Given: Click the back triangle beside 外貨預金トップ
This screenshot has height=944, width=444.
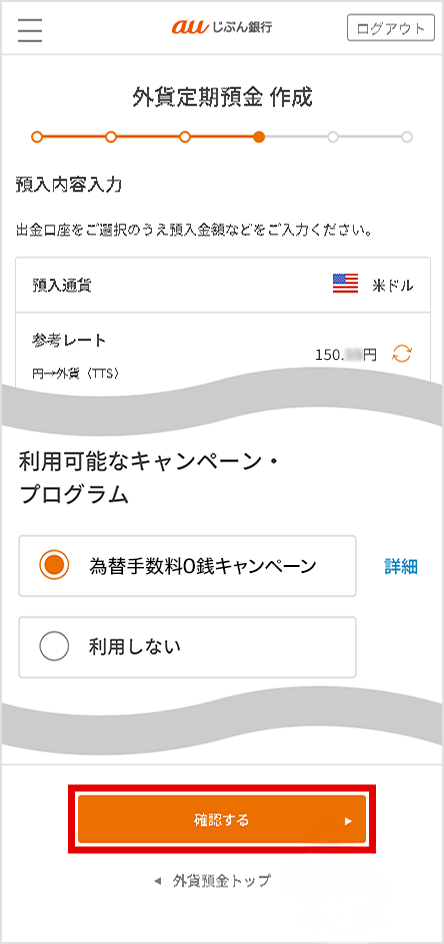Looking at the screenshot, I should point(158,881).
